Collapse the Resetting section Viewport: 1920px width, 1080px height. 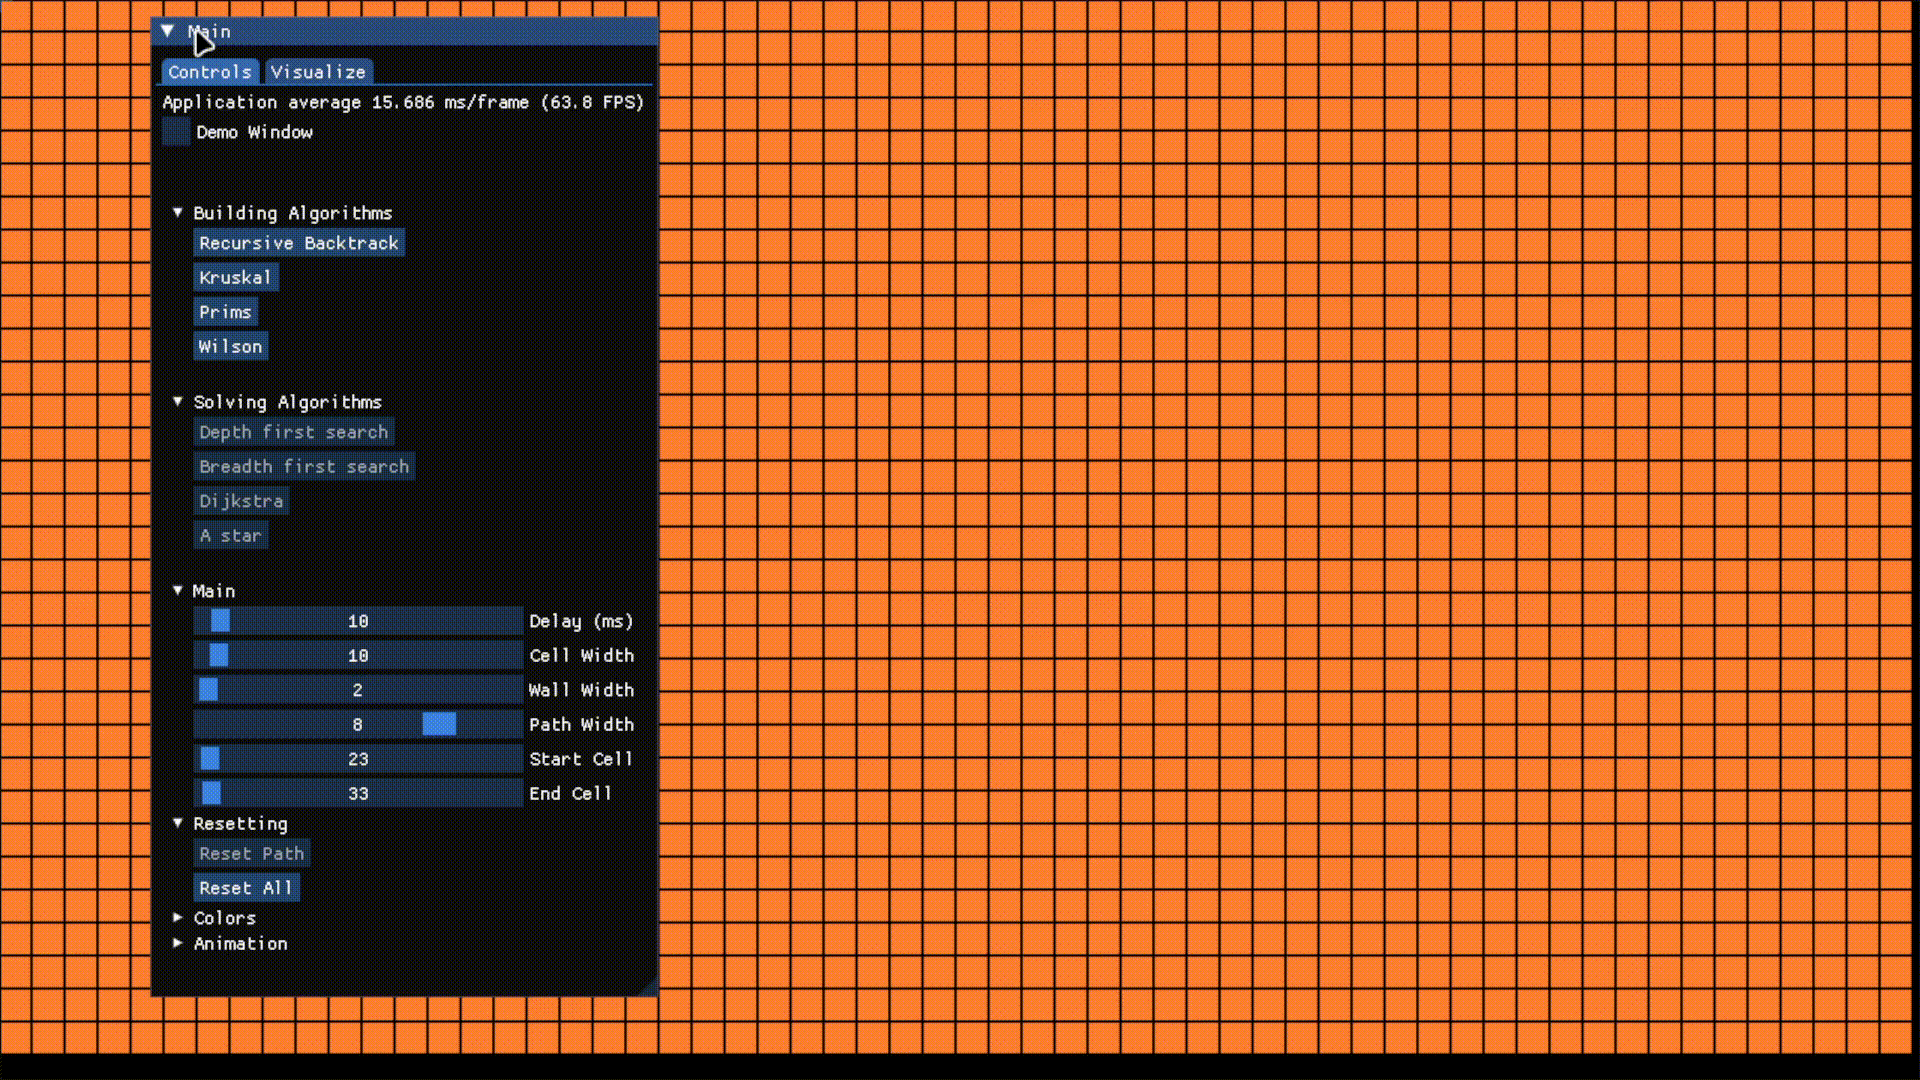(178, 822)
